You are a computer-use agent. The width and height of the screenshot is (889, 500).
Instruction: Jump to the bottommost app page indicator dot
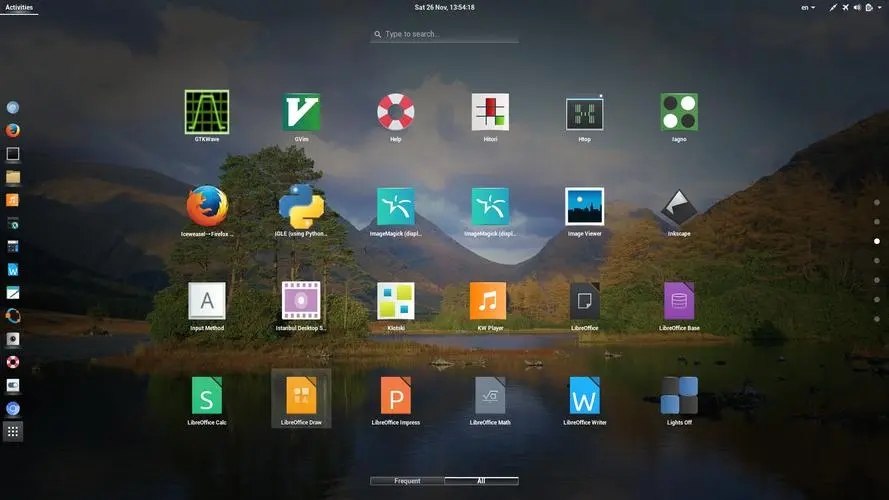(x=877, y=319)
